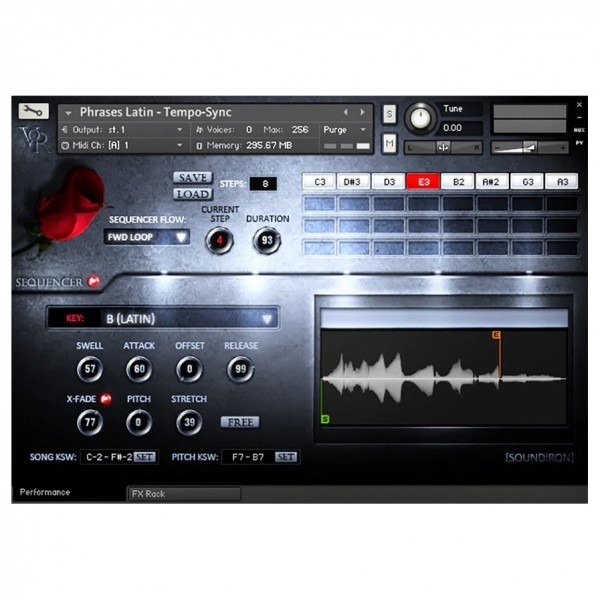This screenshot has height=600, width=600.
Task: Click the bar above the waveform
Action: [444, 318]
